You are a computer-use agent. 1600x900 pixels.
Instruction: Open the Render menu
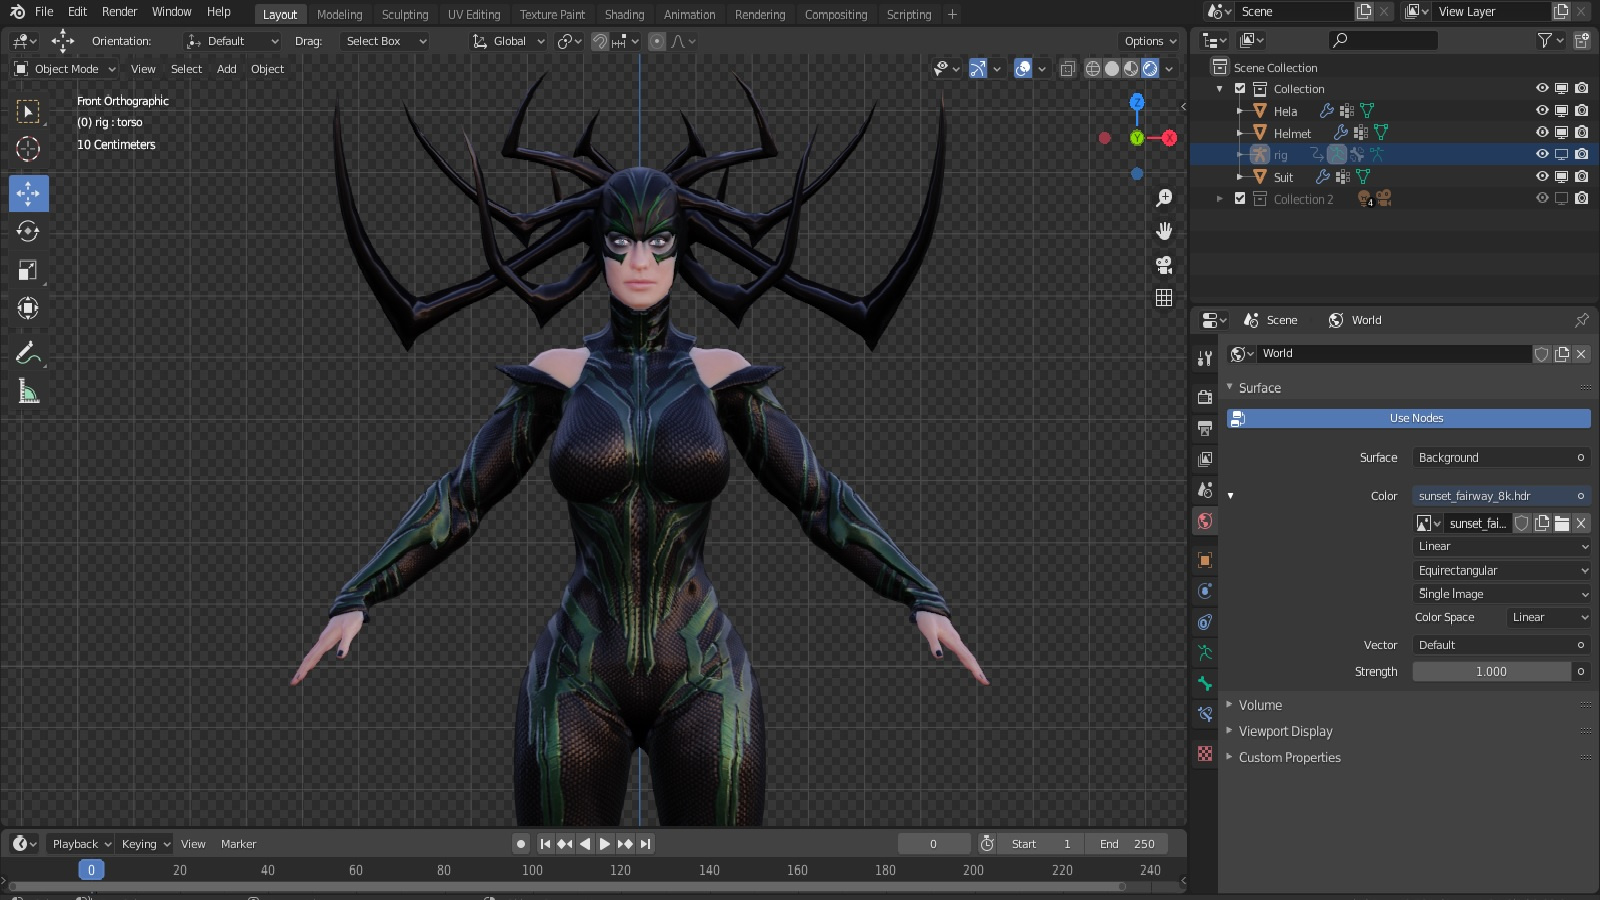click(119, 12)
